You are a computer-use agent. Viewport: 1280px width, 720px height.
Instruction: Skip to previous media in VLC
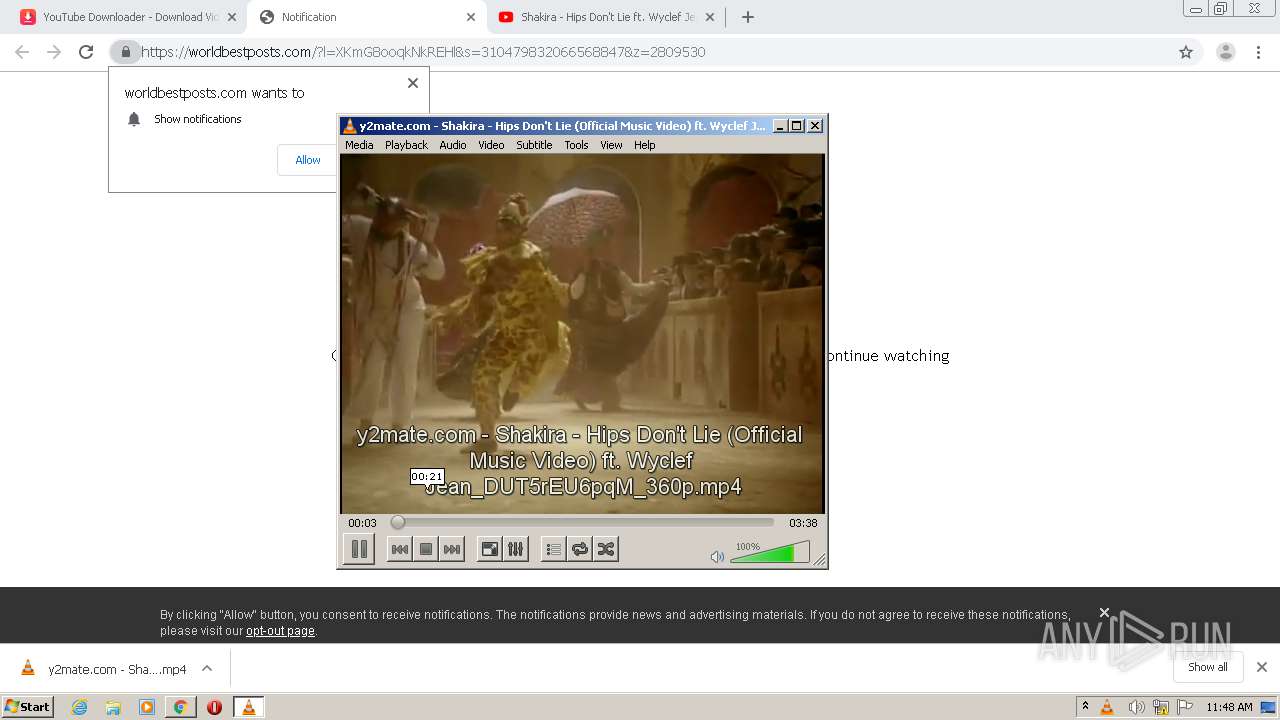399,549
